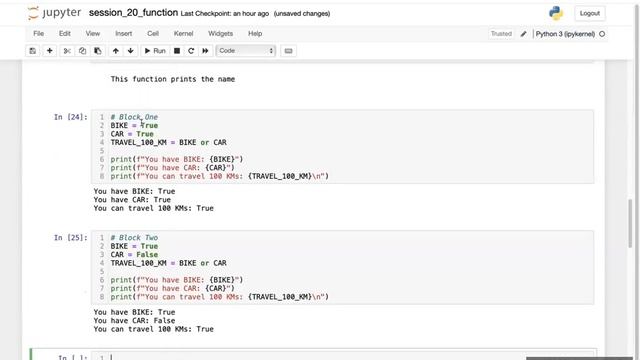
Task: Click the In [24] prompt
Action: click(71, 117)
